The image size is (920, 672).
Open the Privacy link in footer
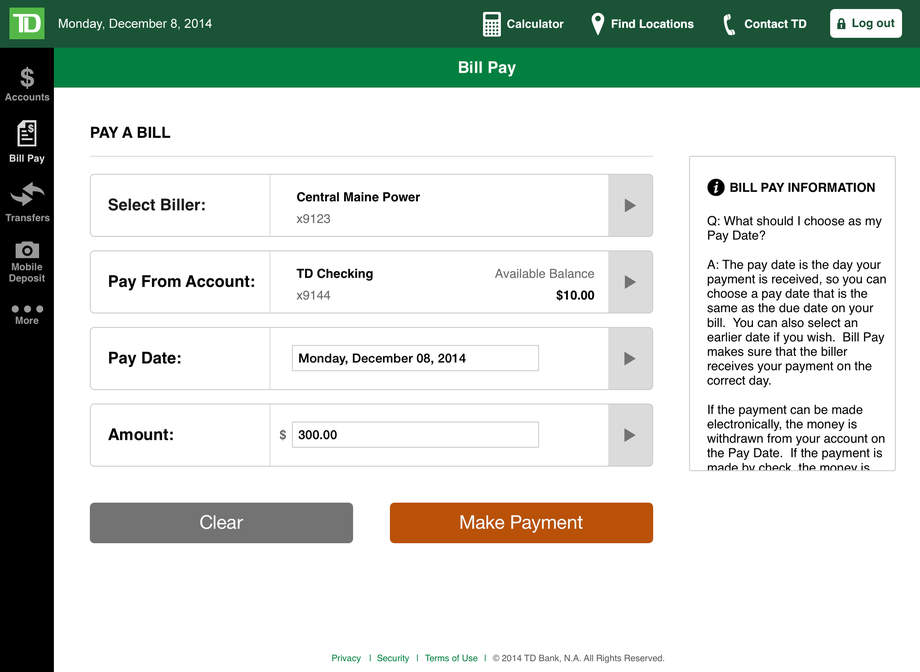point(346,658)
